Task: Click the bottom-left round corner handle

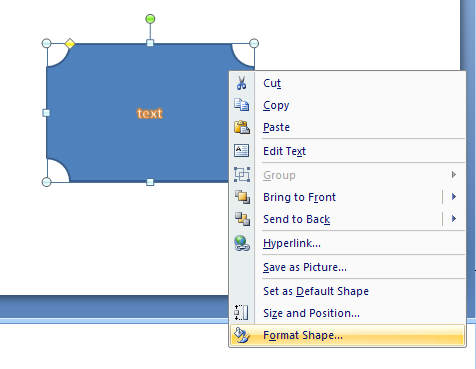Action: [x=47, y=182]
